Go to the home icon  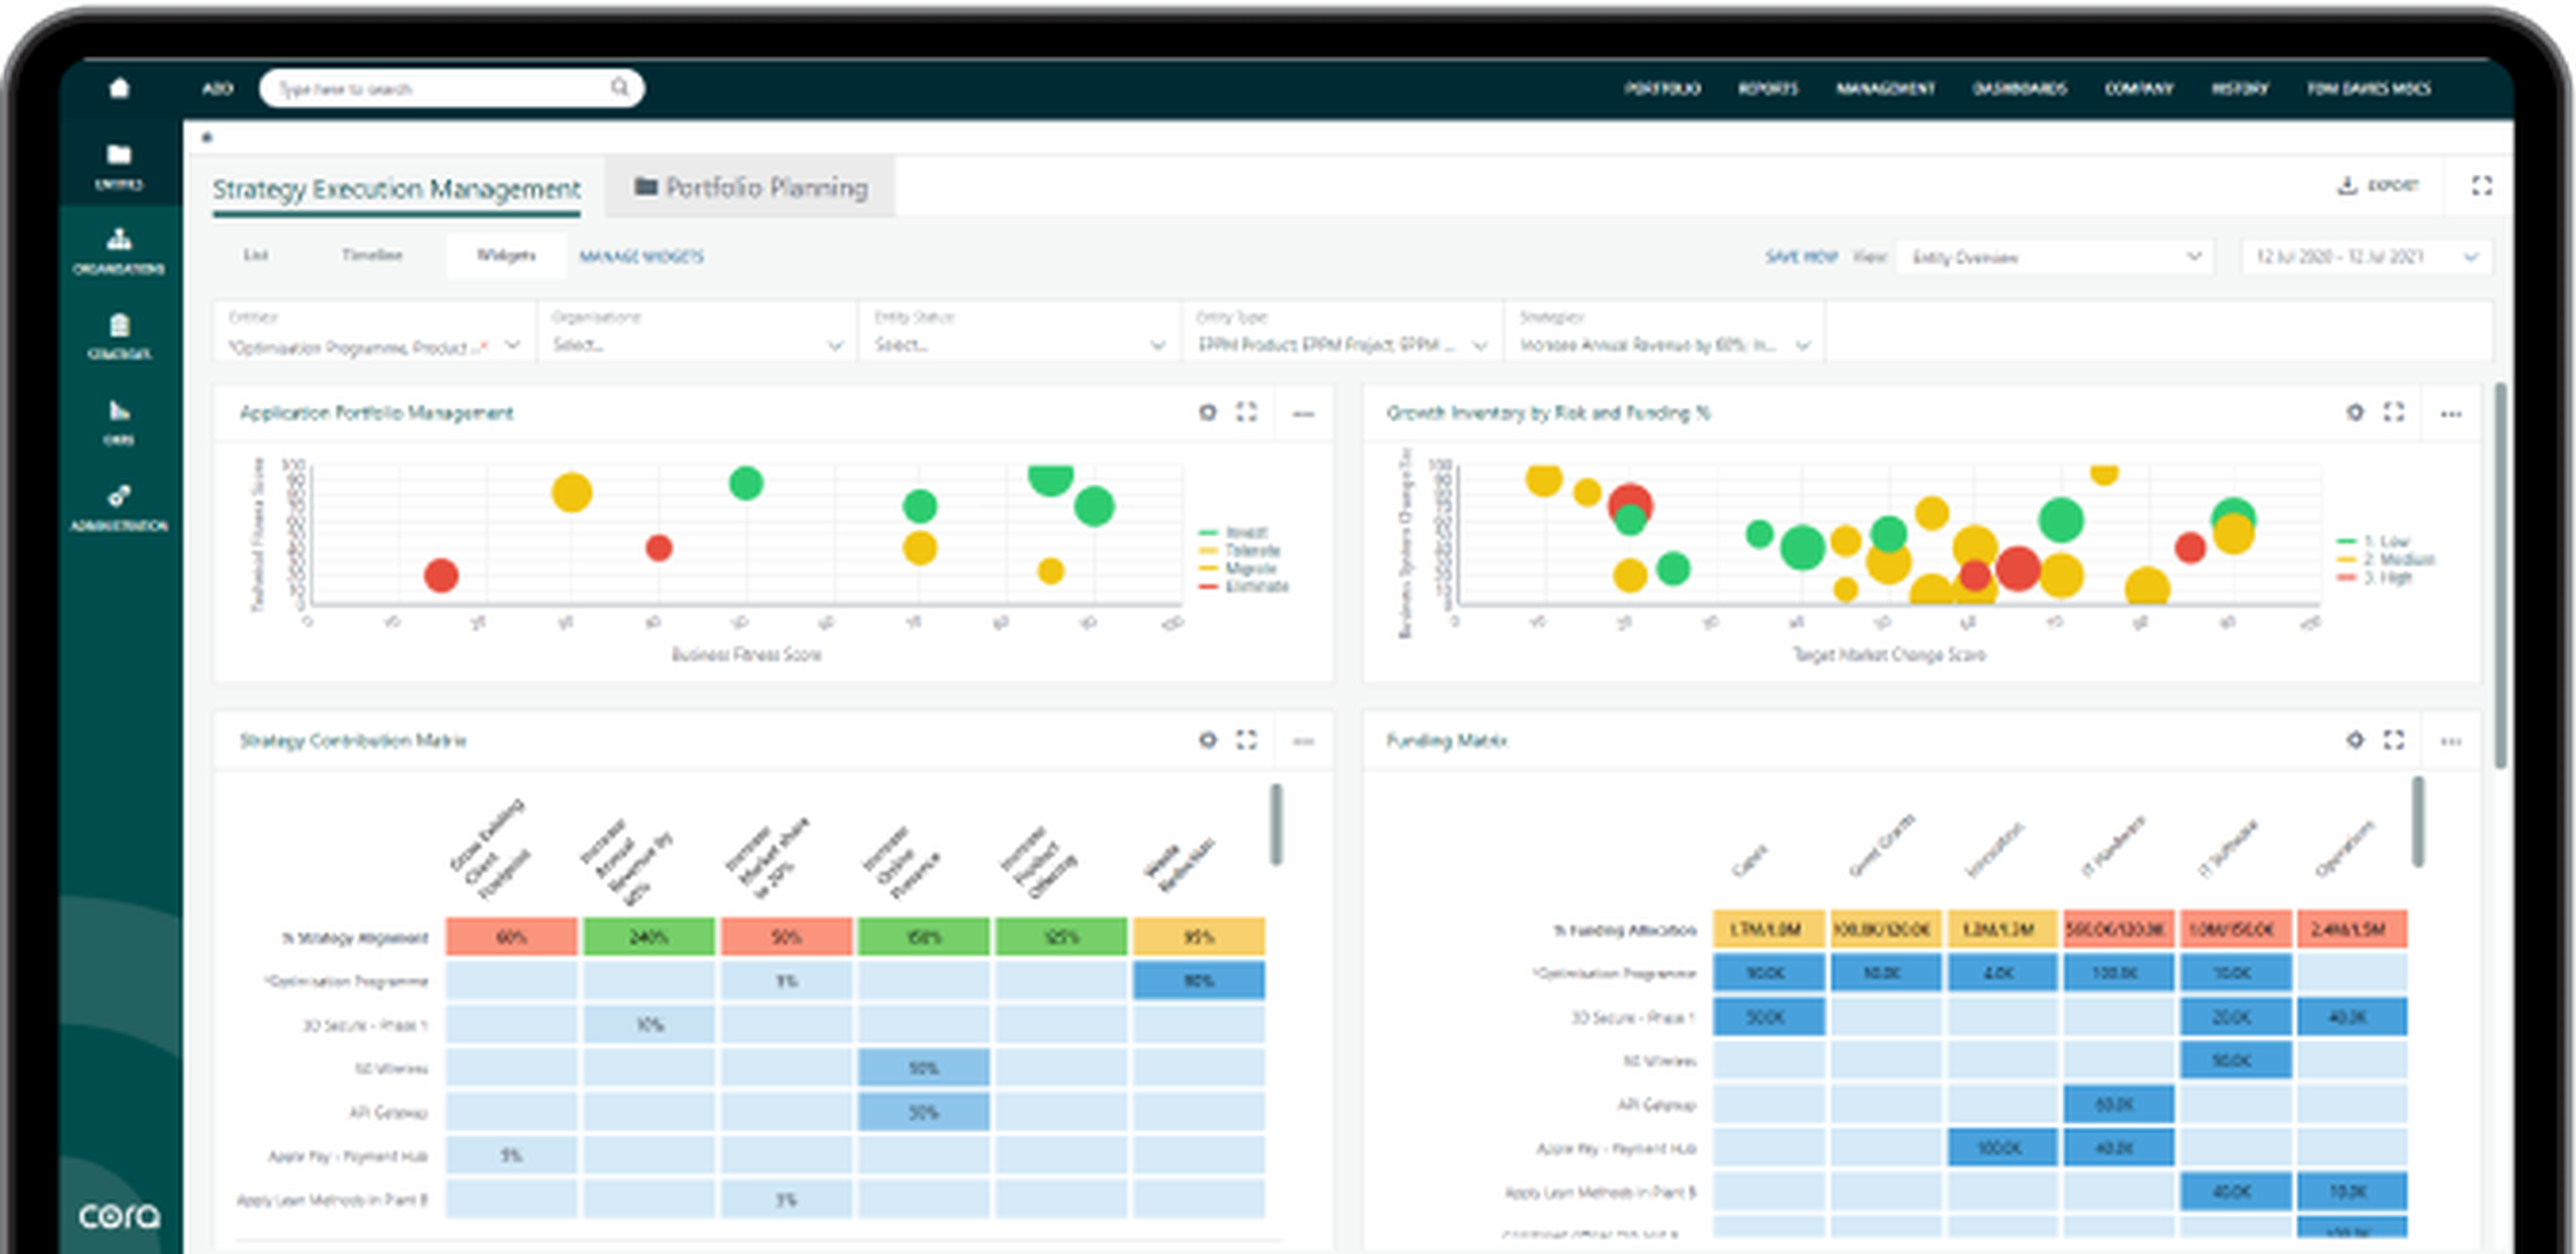(x=119, y=88)
